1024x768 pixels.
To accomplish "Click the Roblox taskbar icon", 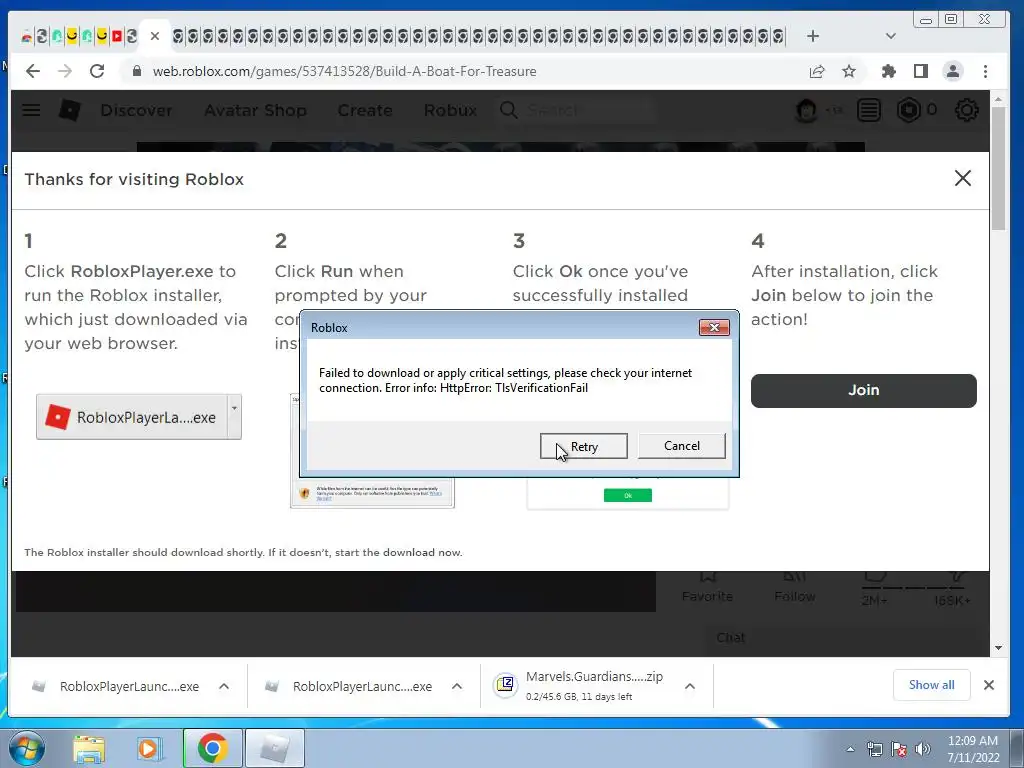I will [275, 748].
